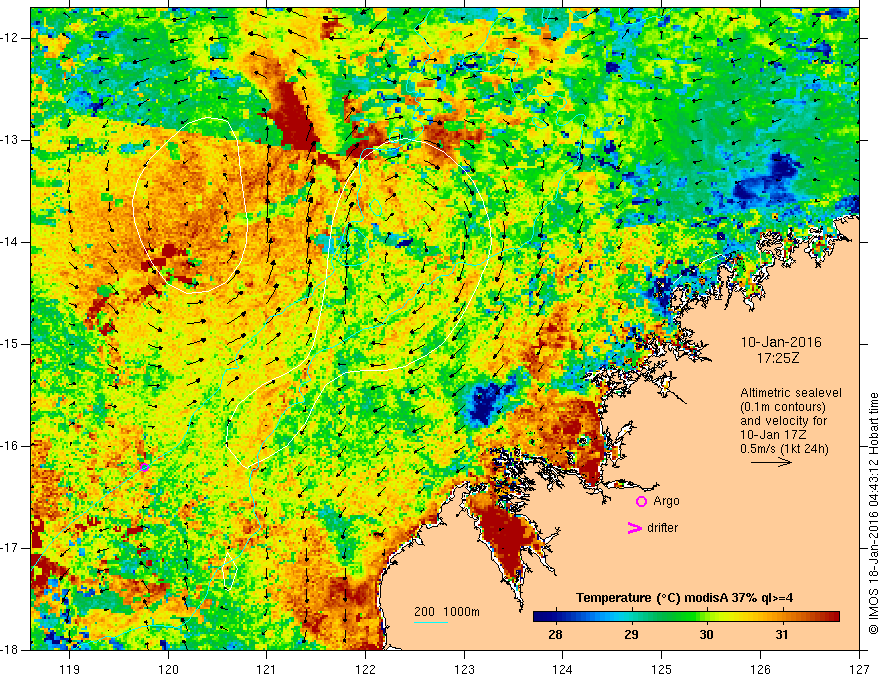The width and height of the screenshot is (880, 680).
Task: Click the longitude axis label "120"
Action: (168, 669)
